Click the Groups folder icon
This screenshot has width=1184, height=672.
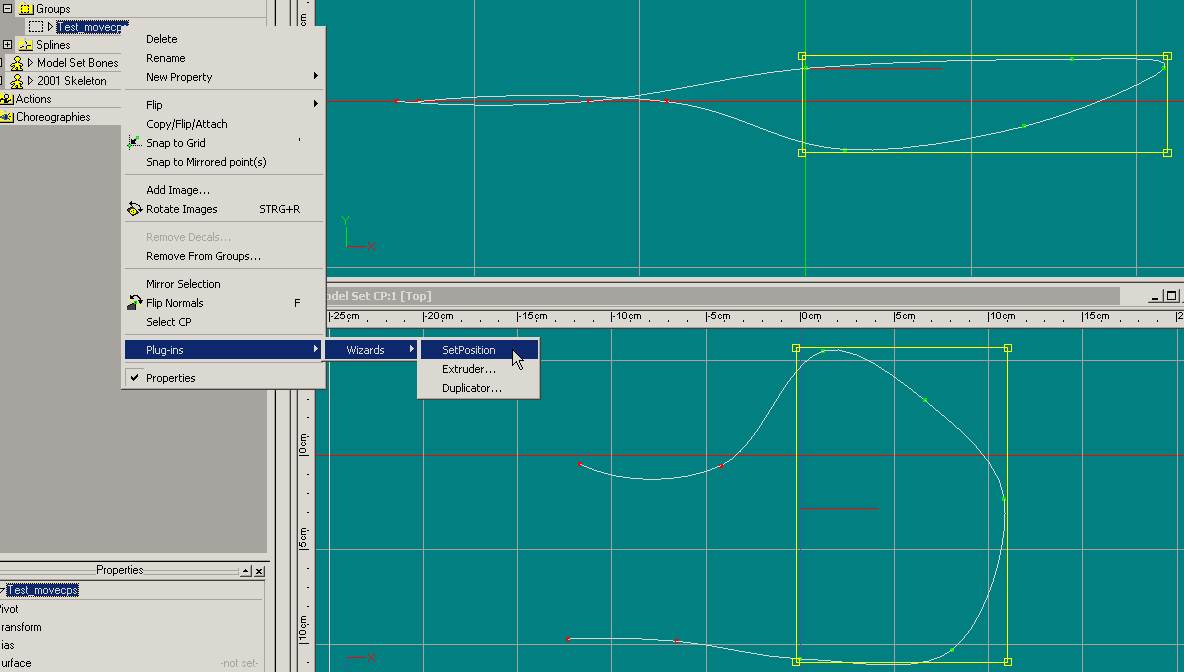pyautogui.click(x=26, y=9)
